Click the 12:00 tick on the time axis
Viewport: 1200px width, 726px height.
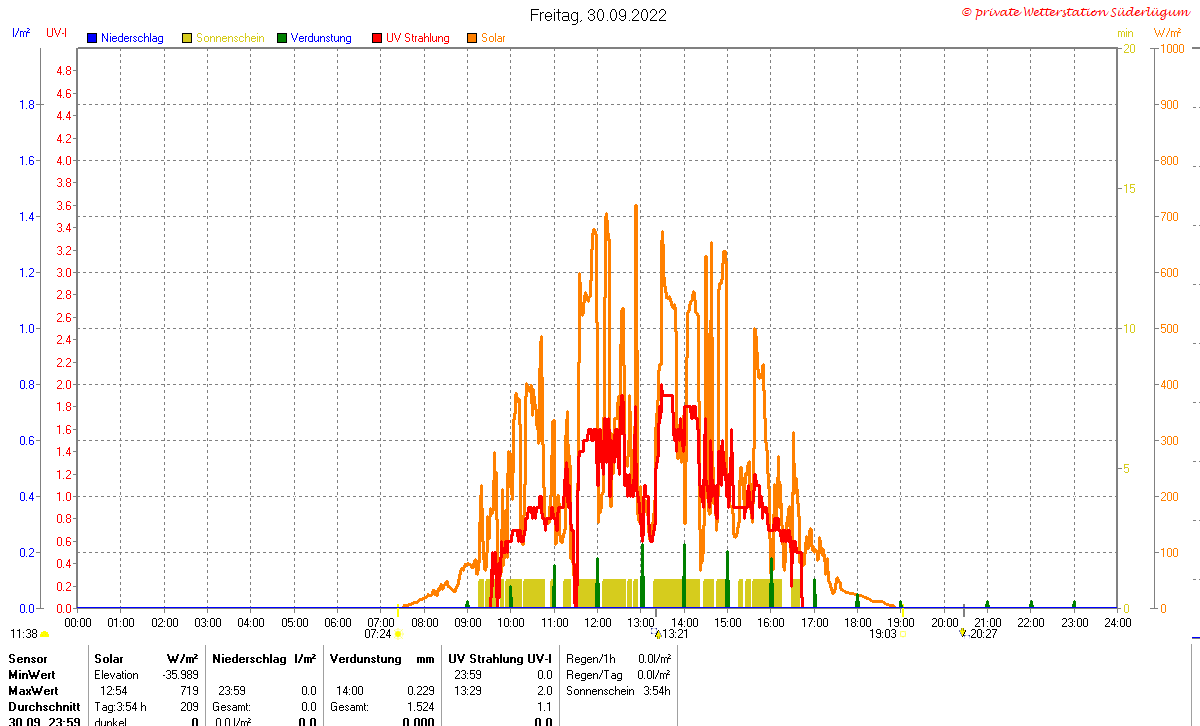point(598,622)
